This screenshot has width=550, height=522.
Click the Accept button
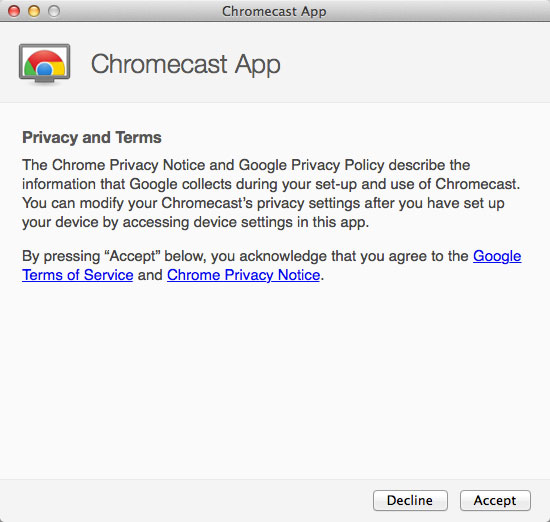click(x=495, y=500)
